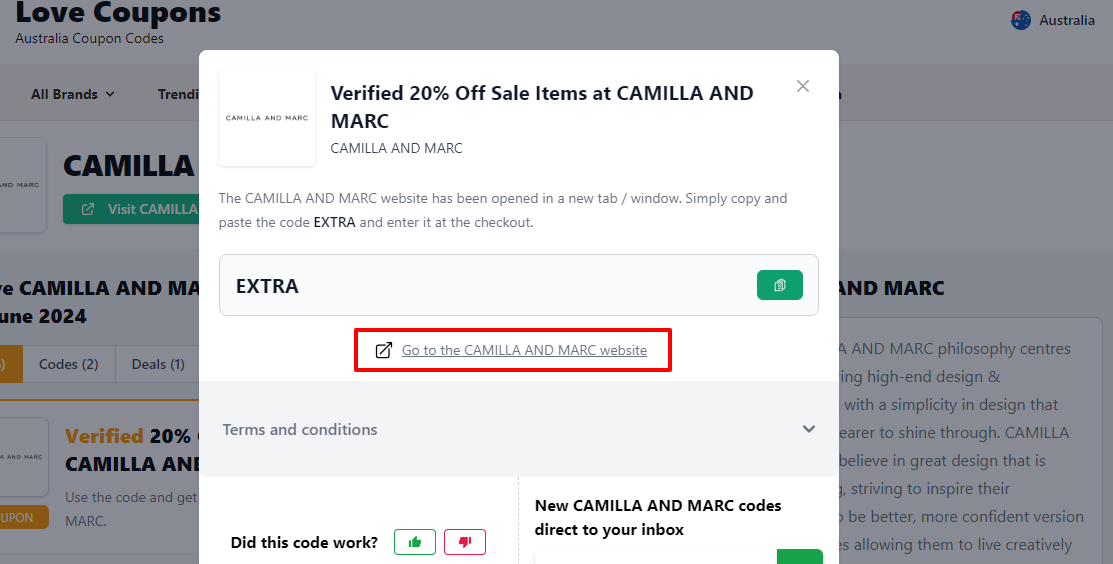Viewport: 1113px width, 564px height.
Task: Click the green thumbs up icon
Action: point(415,542)
